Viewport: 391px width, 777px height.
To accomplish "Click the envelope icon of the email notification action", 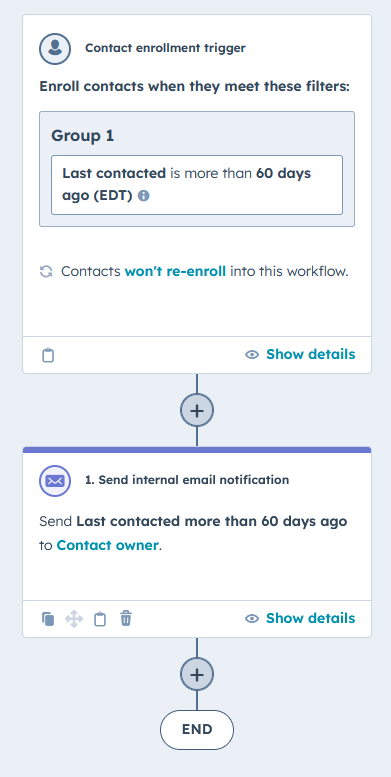I will [x=55, y=481].
